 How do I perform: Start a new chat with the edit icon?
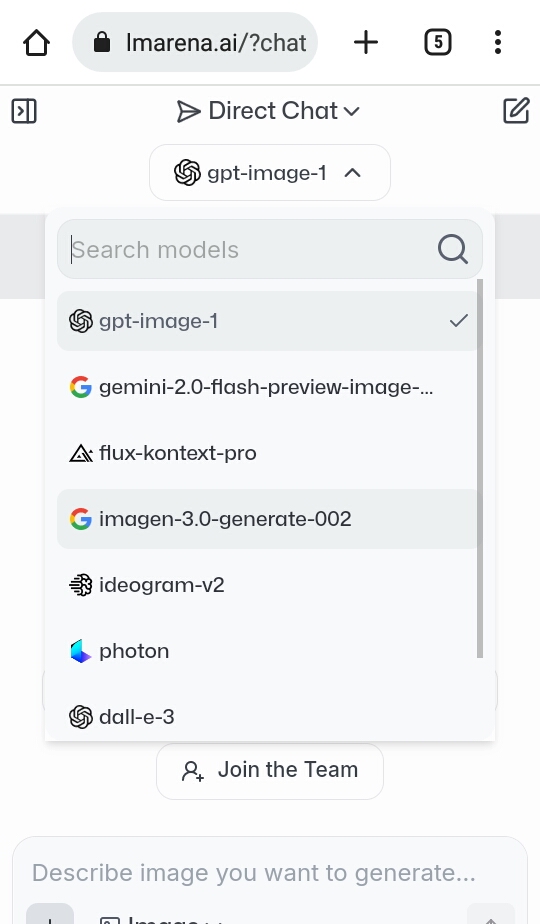point(516,111)
